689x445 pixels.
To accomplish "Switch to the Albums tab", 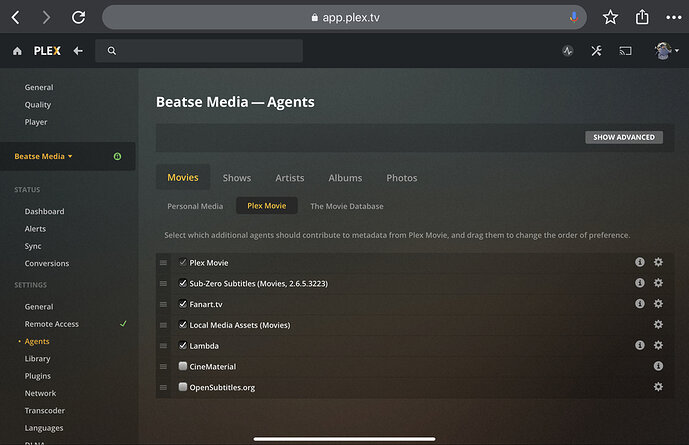I will tap(345, 178).
